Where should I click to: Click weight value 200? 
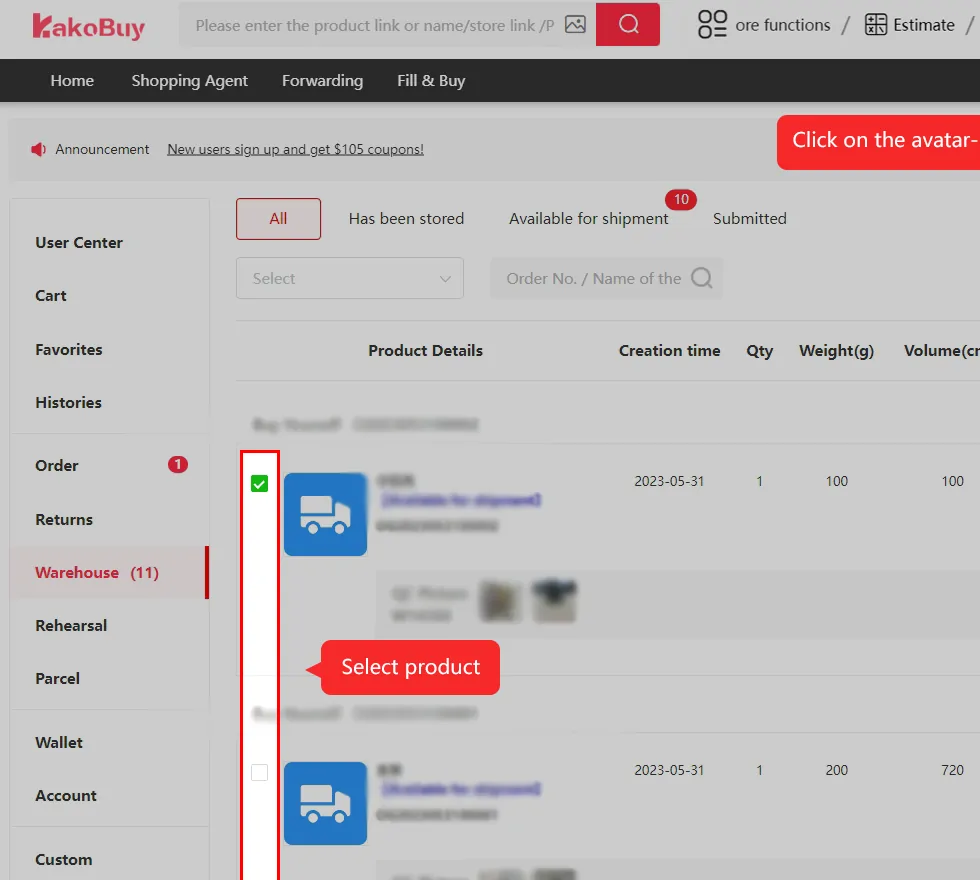pyautogui.click(x=836, y=770)
